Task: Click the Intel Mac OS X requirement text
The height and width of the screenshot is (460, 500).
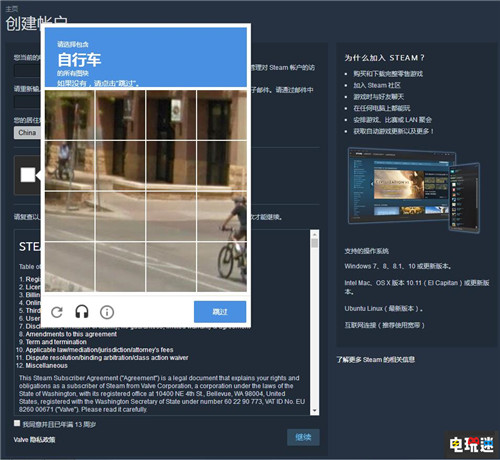Action: pyautogui.click(x=417, y=287)
